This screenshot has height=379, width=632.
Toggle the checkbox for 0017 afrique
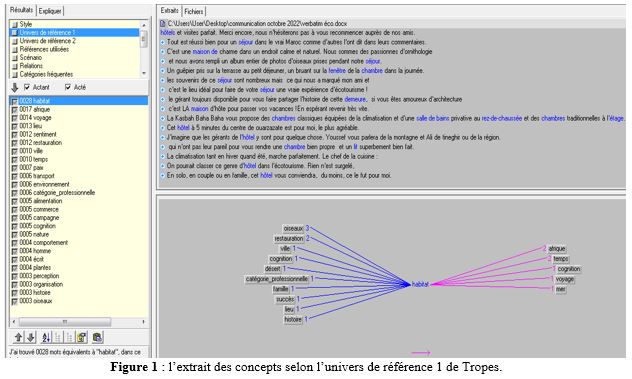click(15, 110)
